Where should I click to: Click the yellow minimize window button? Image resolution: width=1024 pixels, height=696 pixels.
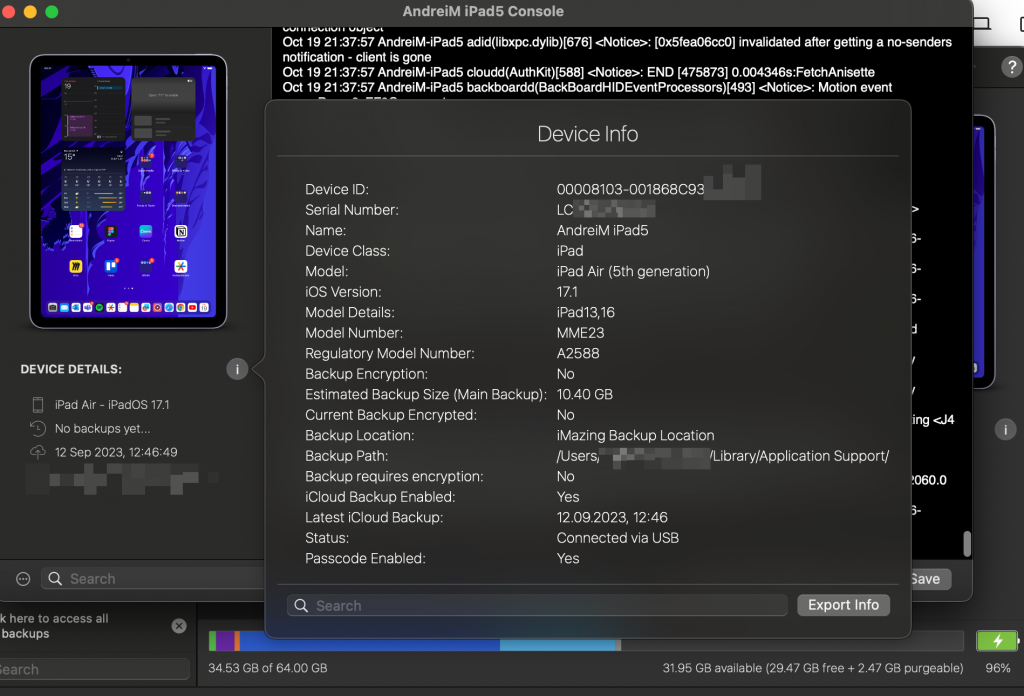(x=30, y=12)
